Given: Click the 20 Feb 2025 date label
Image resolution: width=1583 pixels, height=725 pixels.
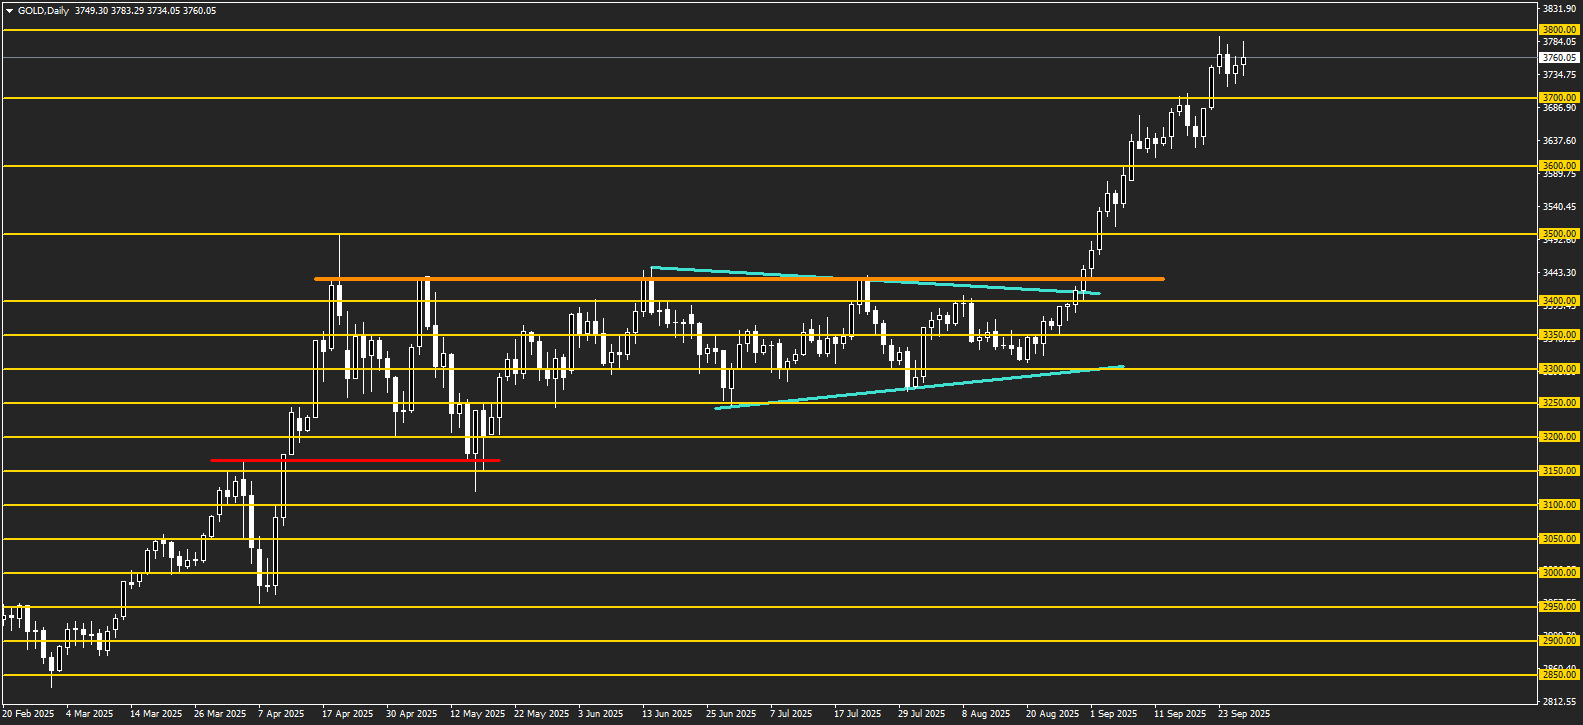Looking at the screenshot, I should pyautogui.click(x=28, y=714).
